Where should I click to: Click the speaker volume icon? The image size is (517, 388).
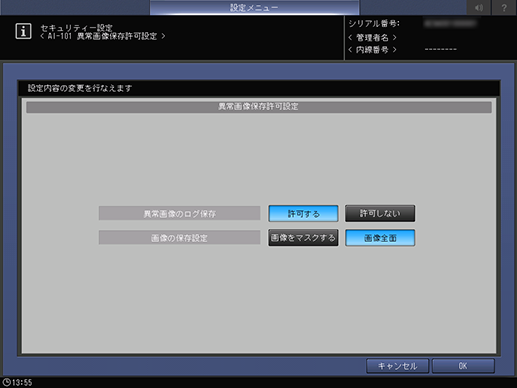coord(479,7)
